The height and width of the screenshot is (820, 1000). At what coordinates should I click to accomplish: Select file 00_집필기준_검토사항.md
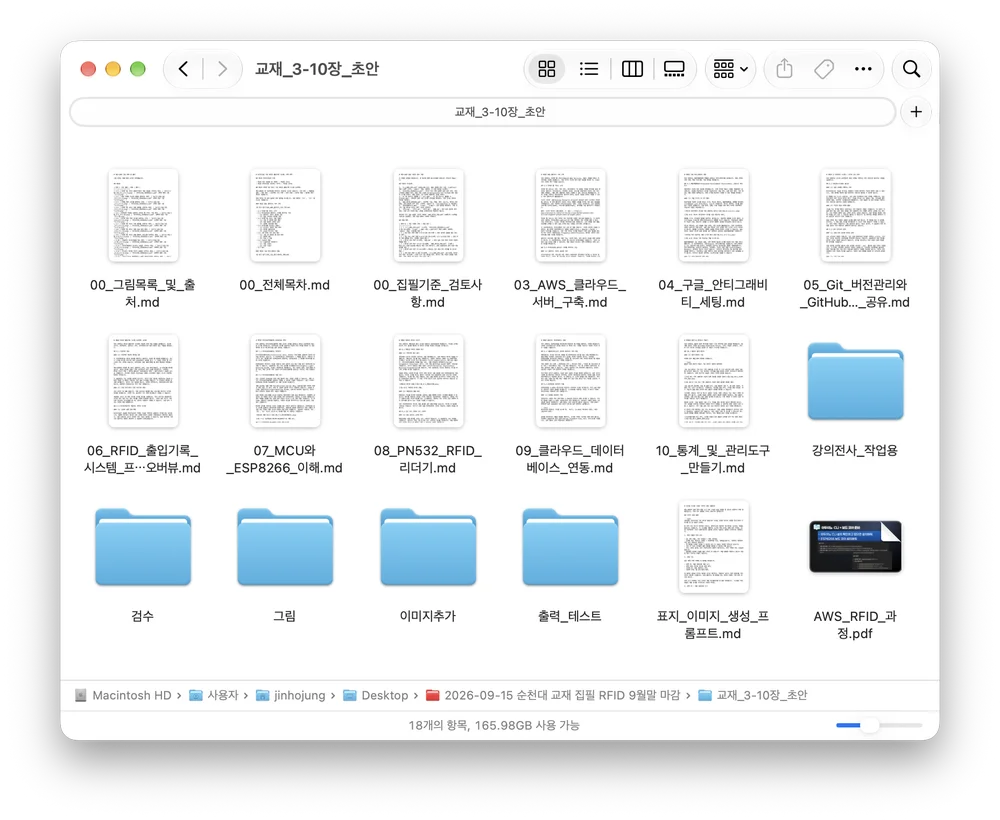tap(428, 239)
